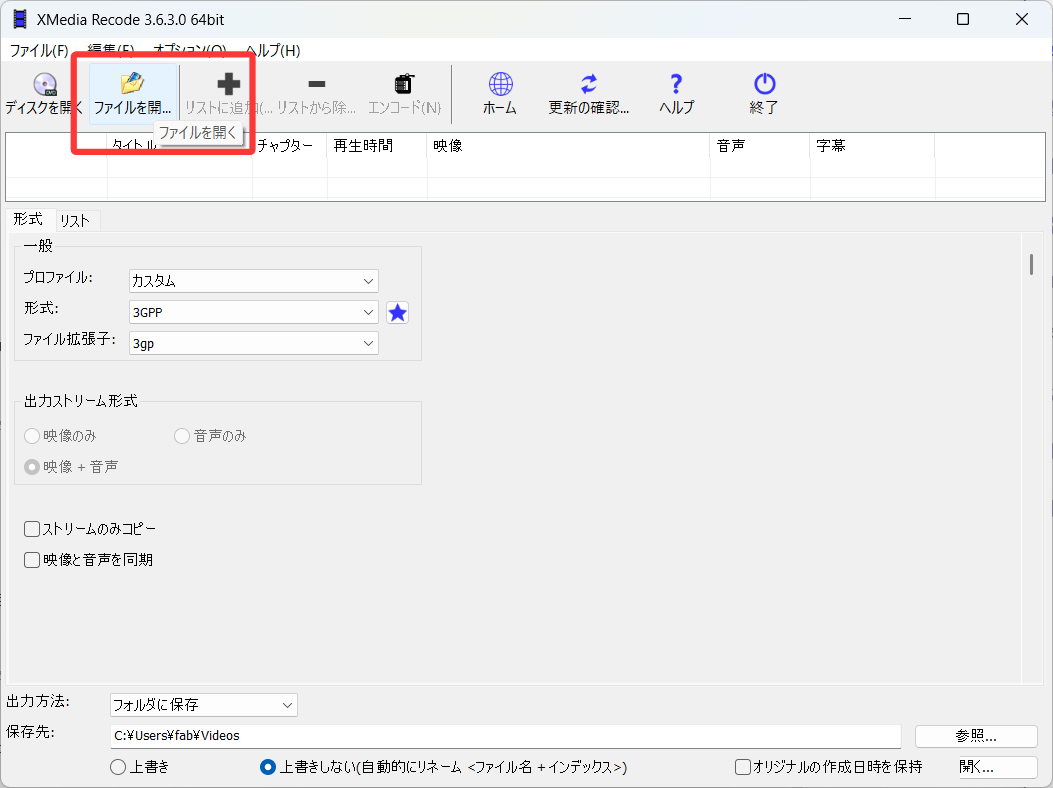Viewport: 1053px width, 788px height.
Task: Click the 字幕 column header
Action: (872, 146)
